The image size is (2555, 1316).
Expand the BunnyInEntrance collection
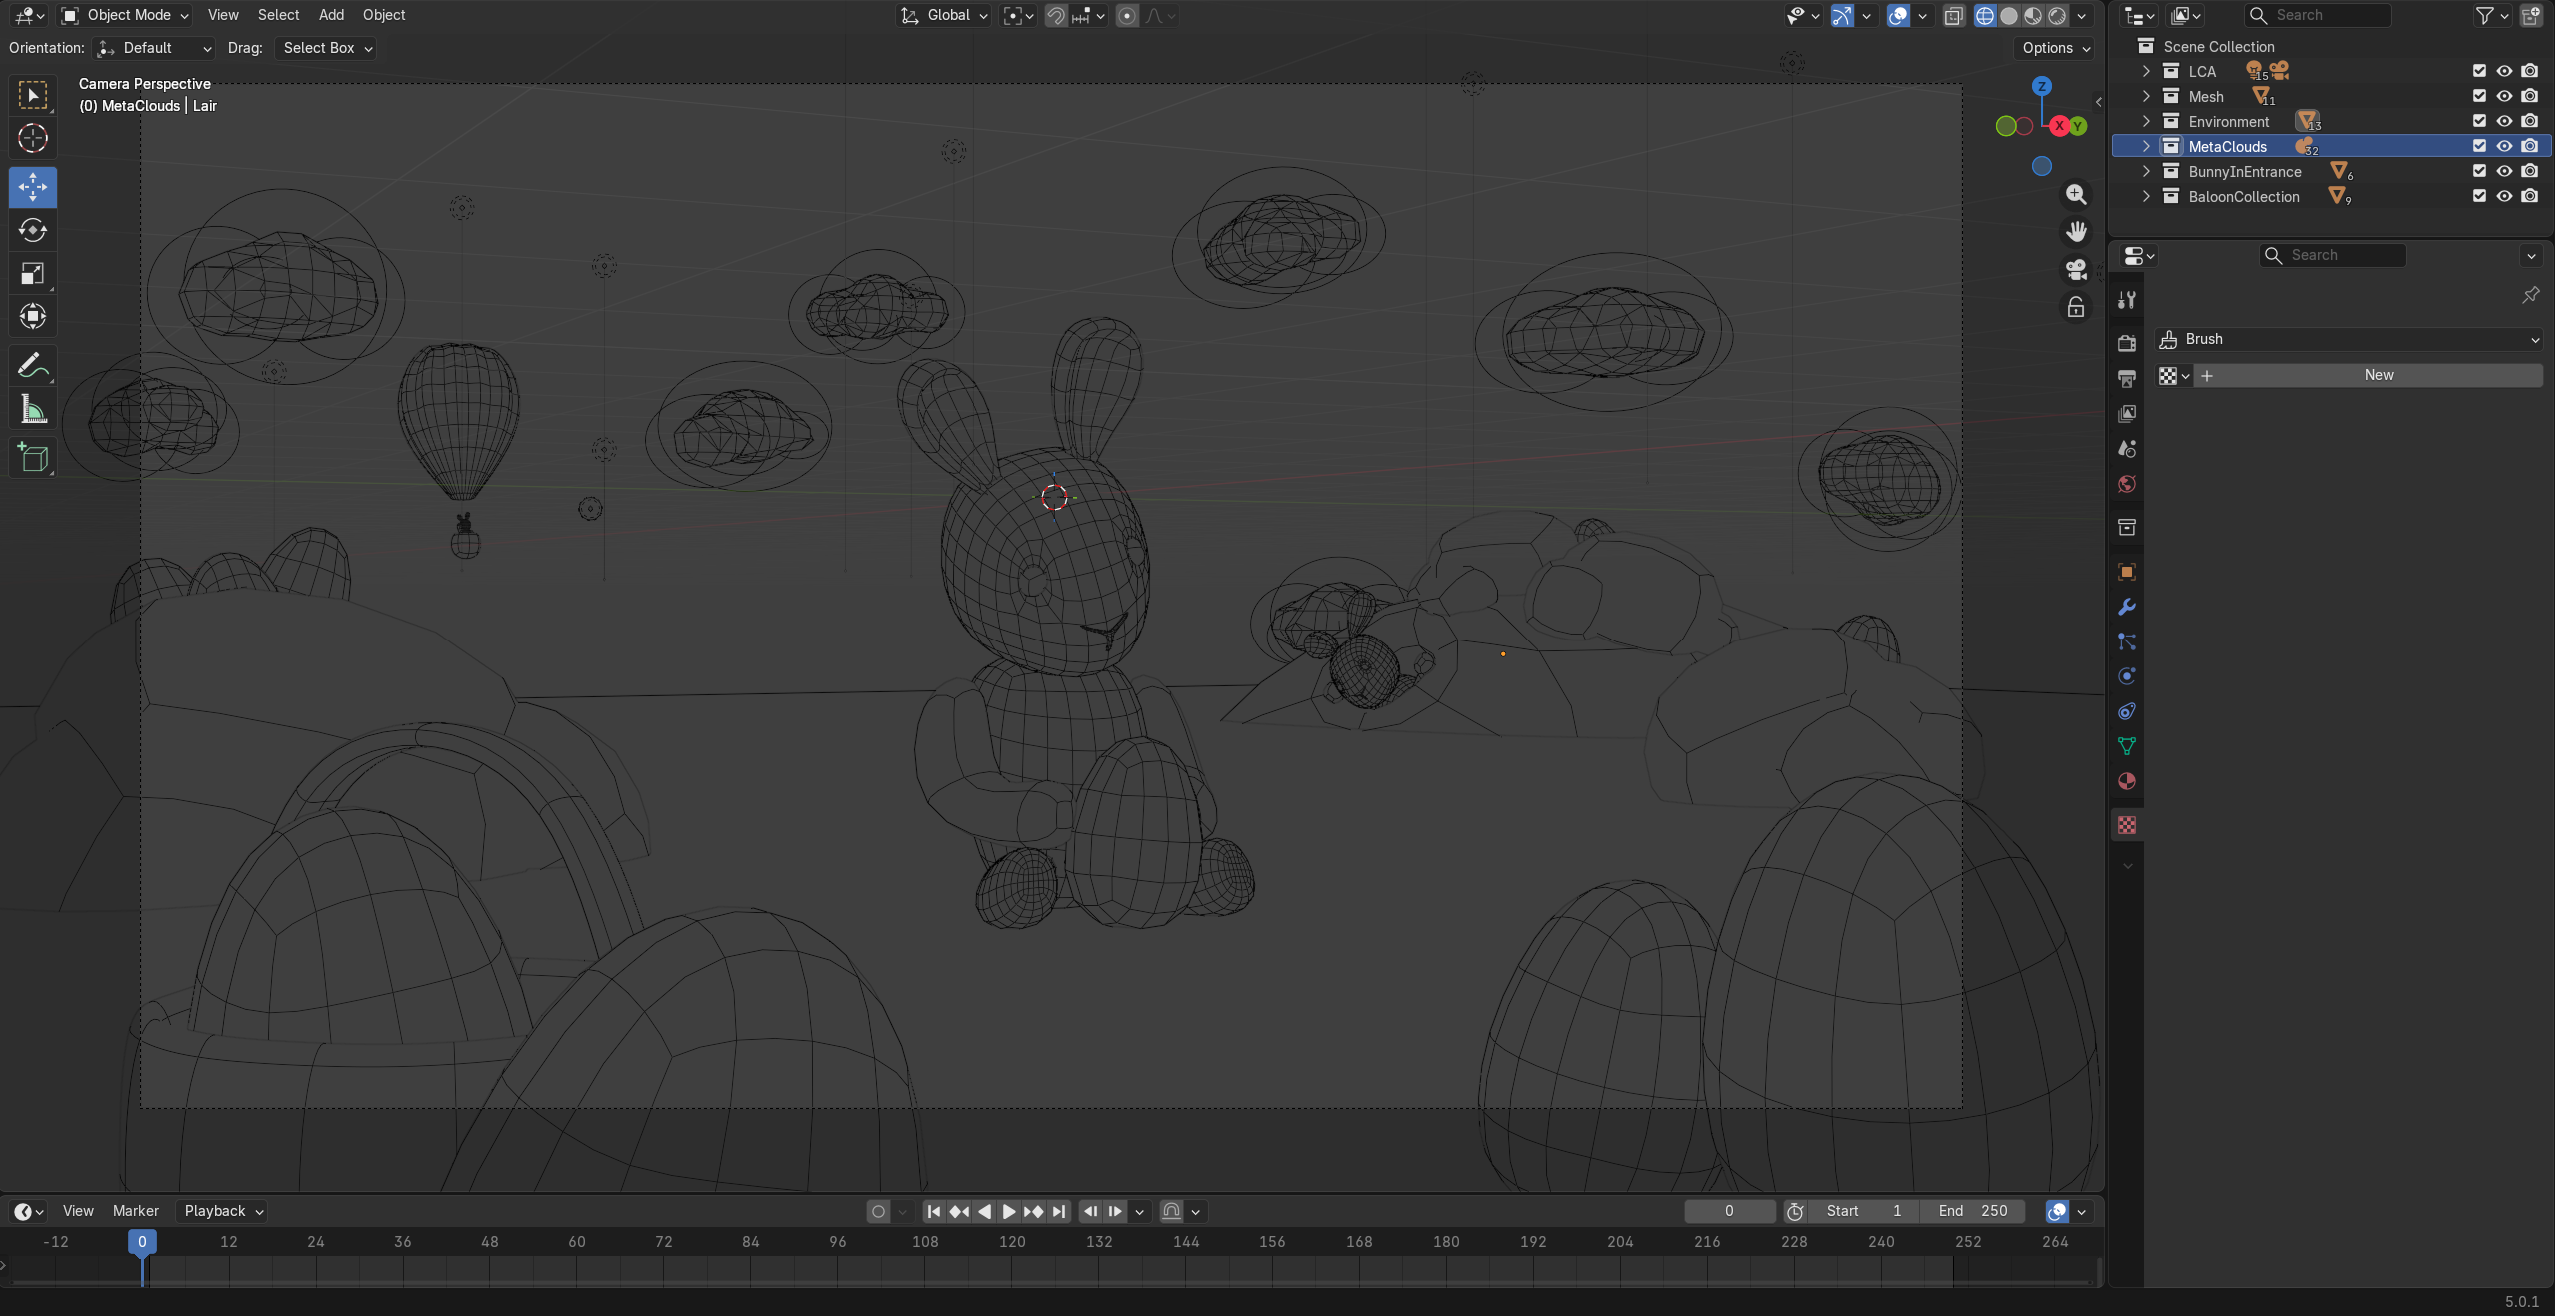point(2146,171)
